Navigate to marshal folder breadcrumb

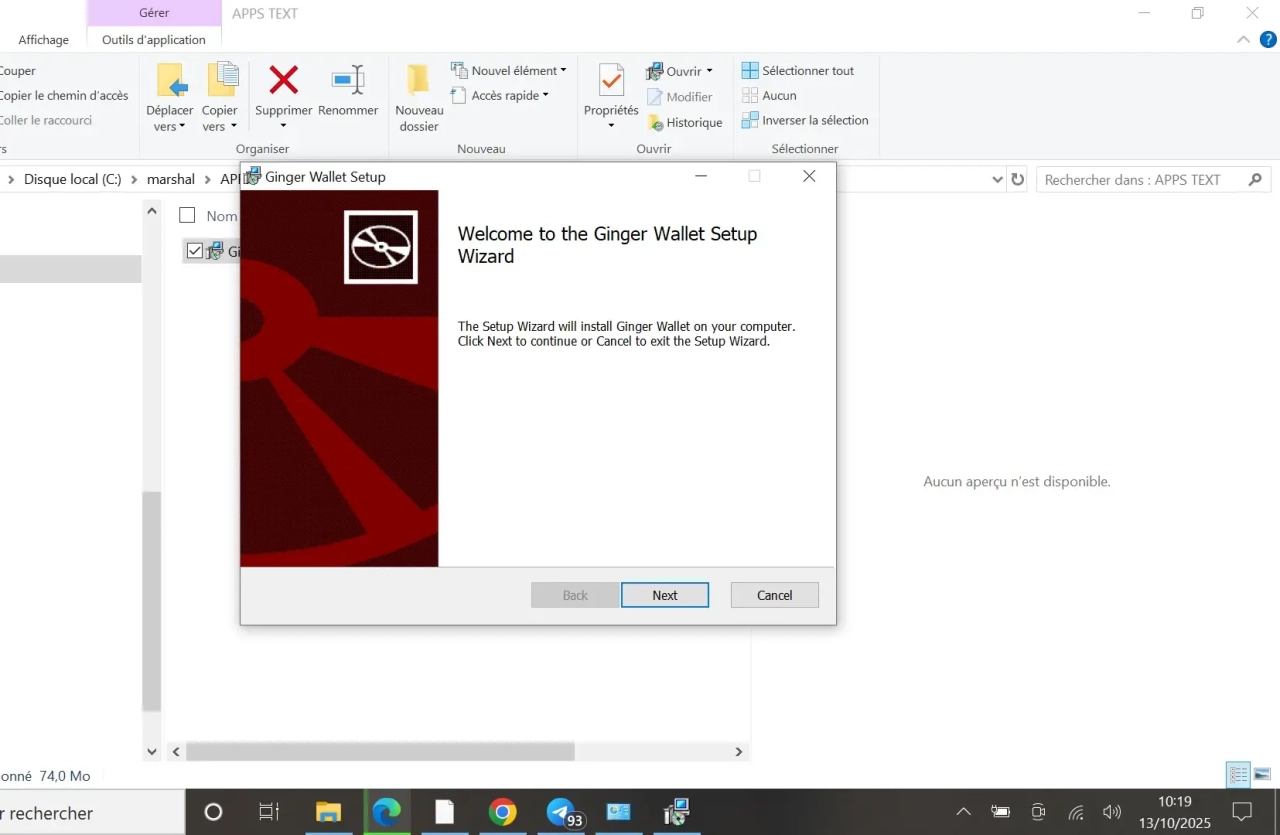(x=171, y=180)
